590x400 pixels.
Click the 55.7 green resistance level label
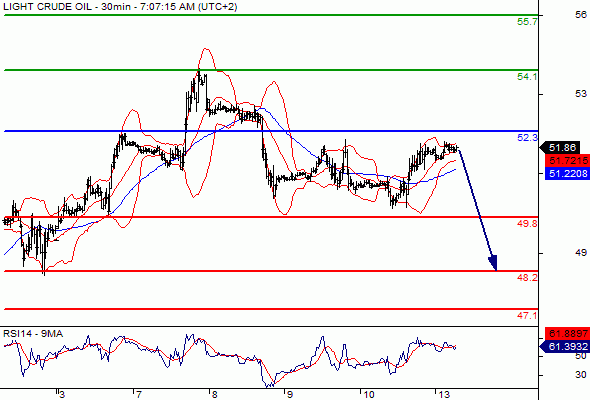[527, 22]
